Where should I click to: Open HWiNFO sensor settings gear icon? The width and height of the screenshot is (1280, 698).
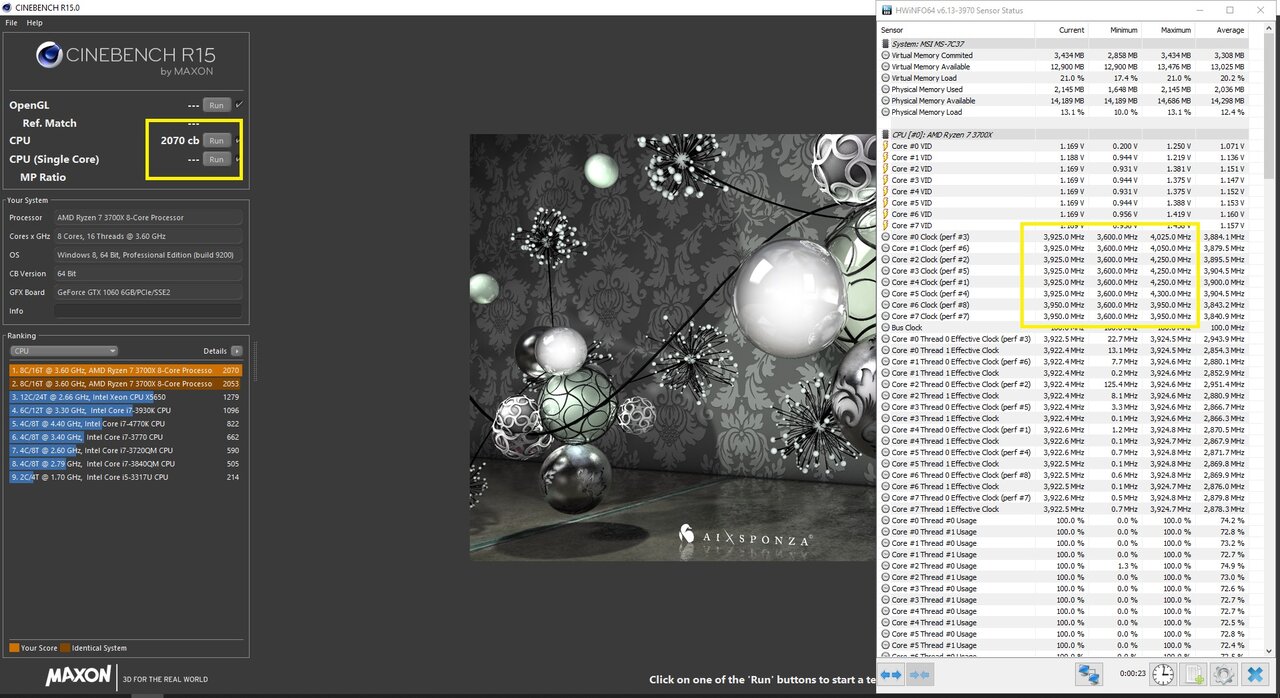(1224, 675)
